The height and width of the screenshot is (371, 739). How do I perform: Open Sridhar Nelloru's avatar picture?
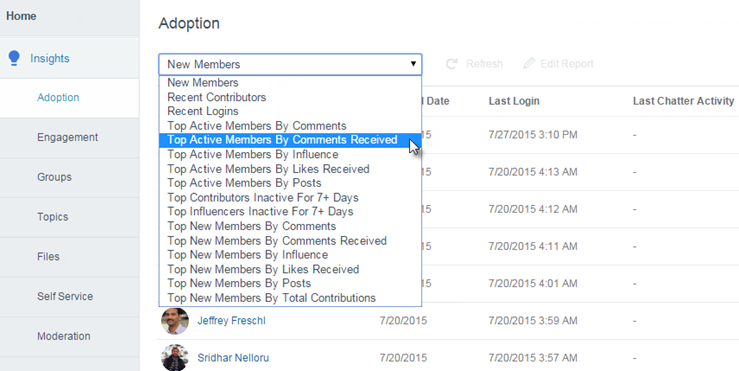(x=175, y=358)
